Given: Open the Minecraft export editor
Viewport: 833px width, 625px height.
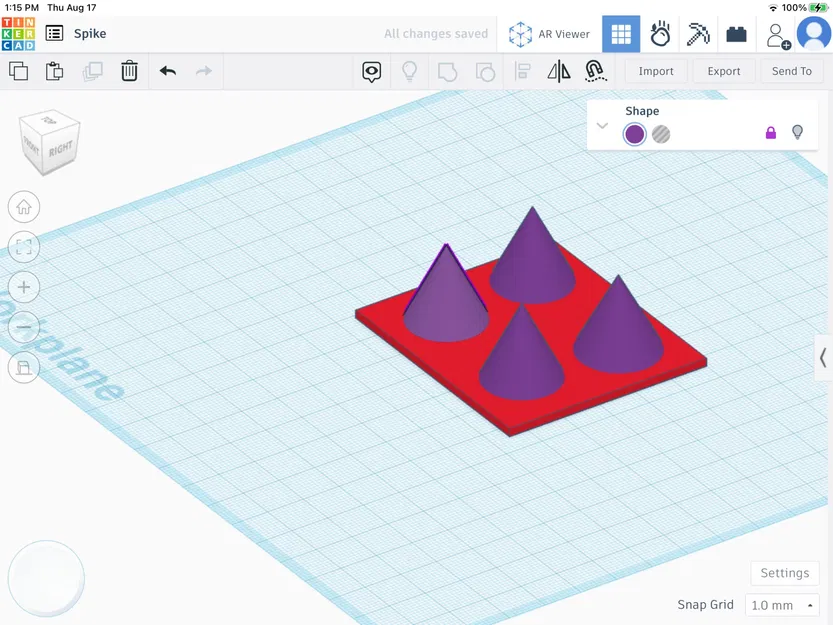Looking at the screenshot, I should pos(697,33).
